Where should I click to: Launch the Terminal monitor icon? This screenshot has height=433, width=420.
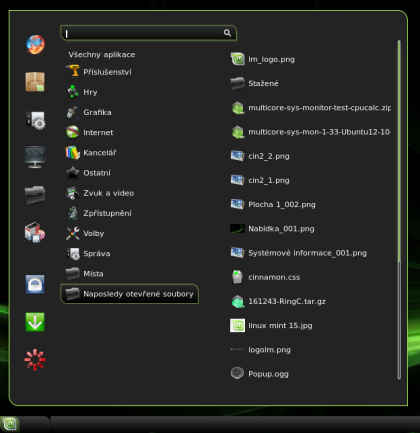35,157
